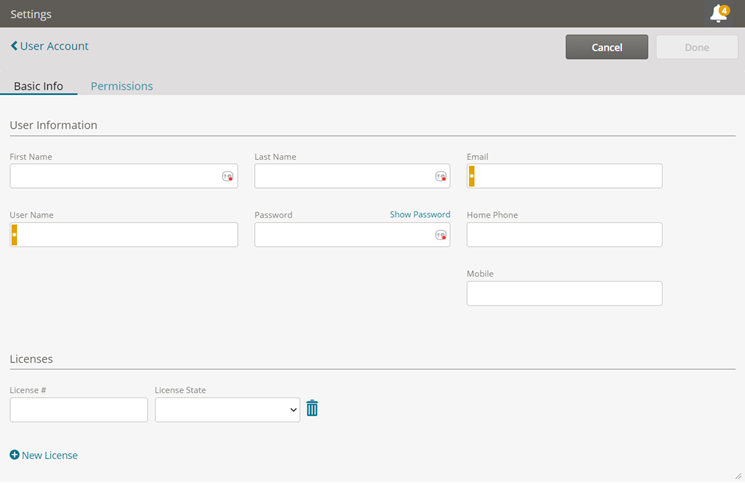This screenshot has width=745, height=483.
Task: Select the Basic Info tab
Action: [38, 86]
